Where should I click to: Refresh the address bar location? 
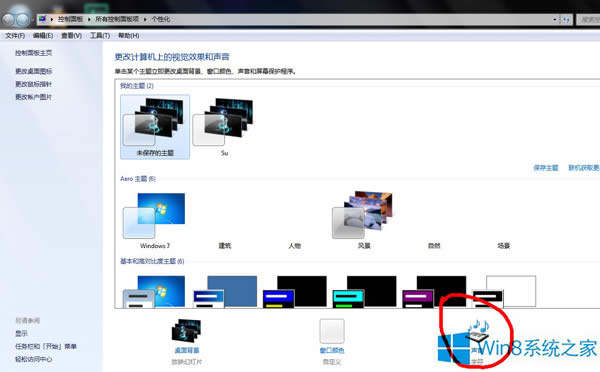point(566,19)
